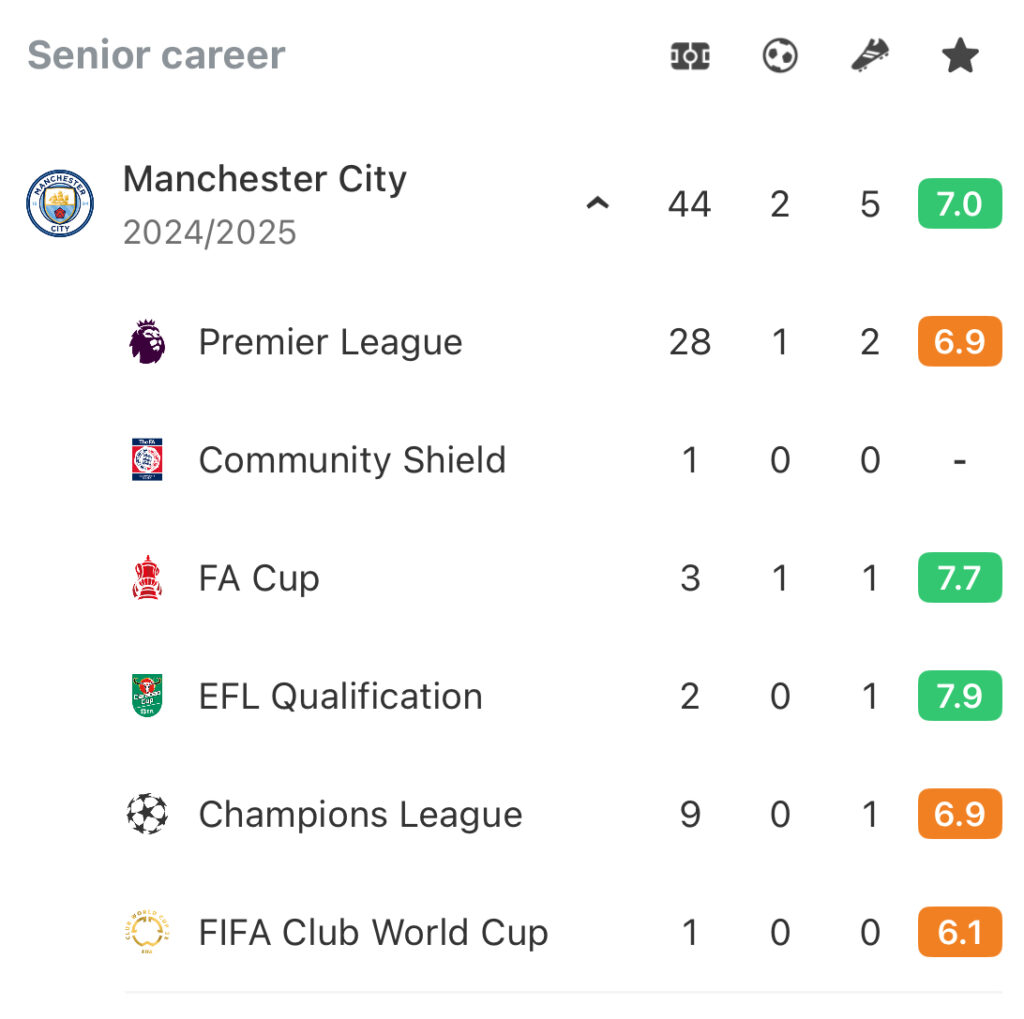Click the Premier League lion logo
This screenshot has width=1024, height=1019.
point(147,341)
